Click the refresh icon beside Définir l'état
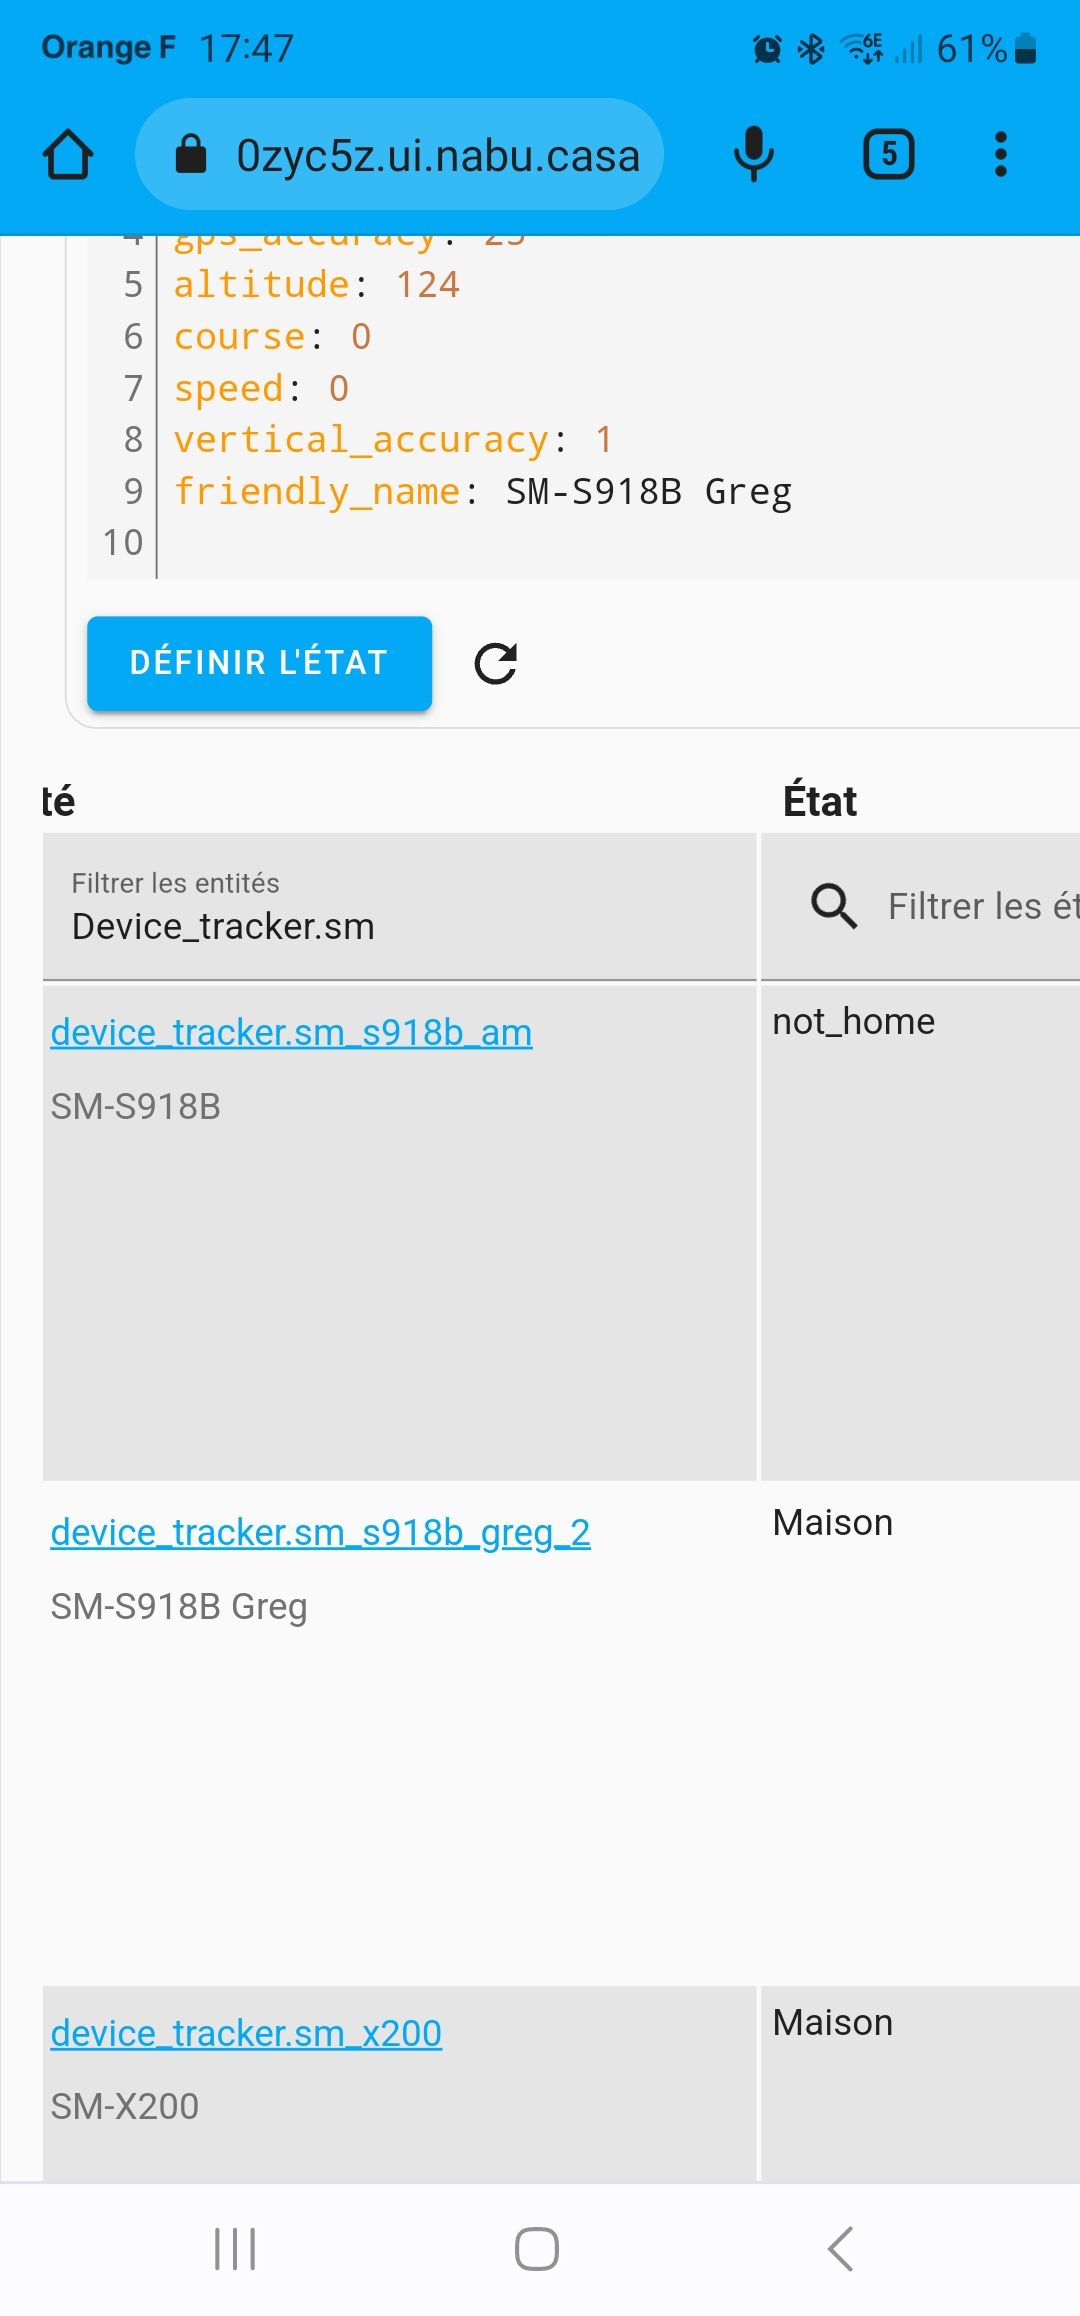This screenshot has height=2316, width=1080. coord(496,663)
